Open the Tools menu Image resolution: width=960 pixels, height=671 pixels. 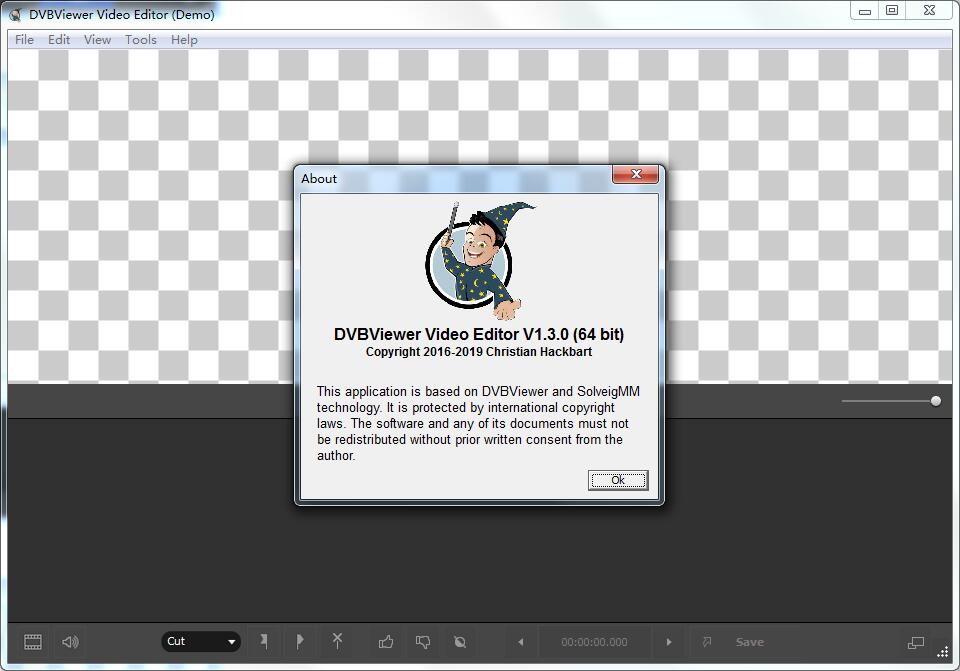[140, 40]
